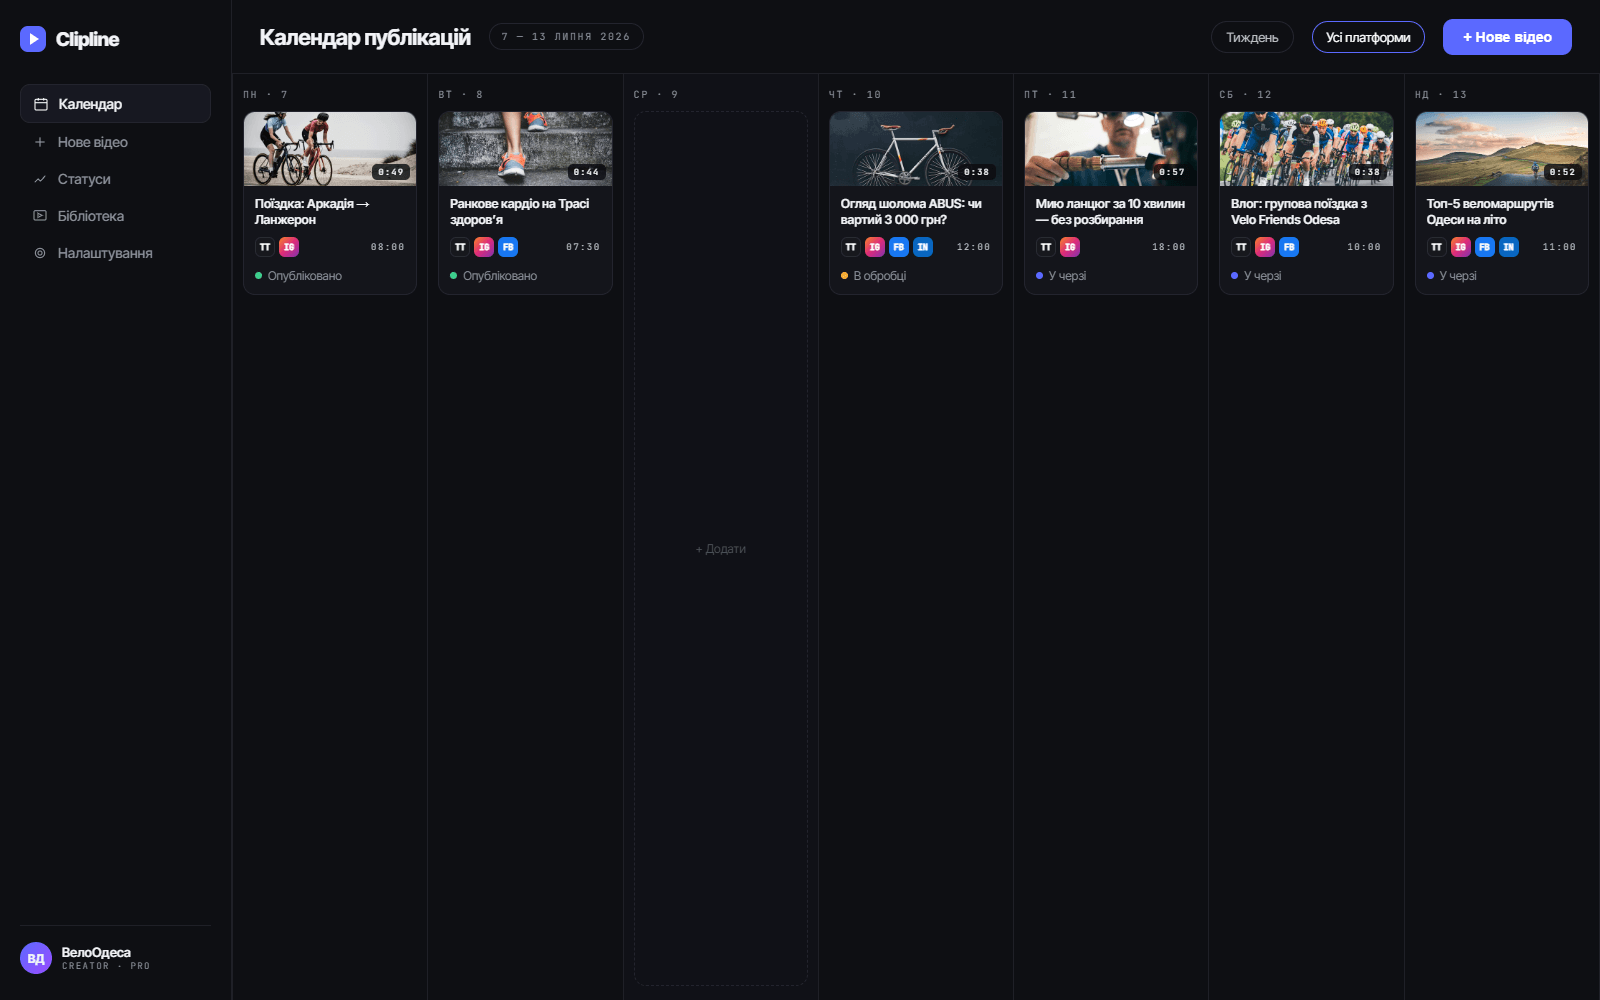Switch the view using Тиждень button
Image resolution: width=1600 pixels, height=1000 pixels.
1252,37
